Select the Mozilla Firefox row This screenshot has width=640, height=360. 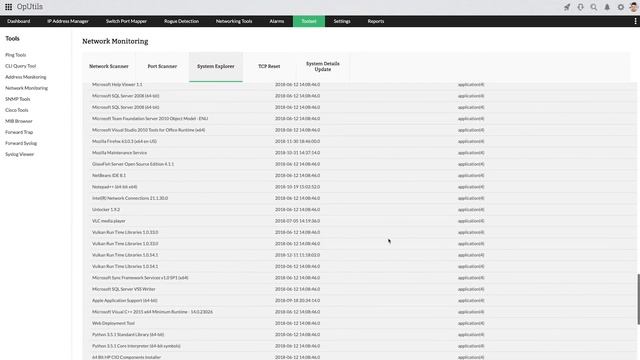tap(360, 141)
